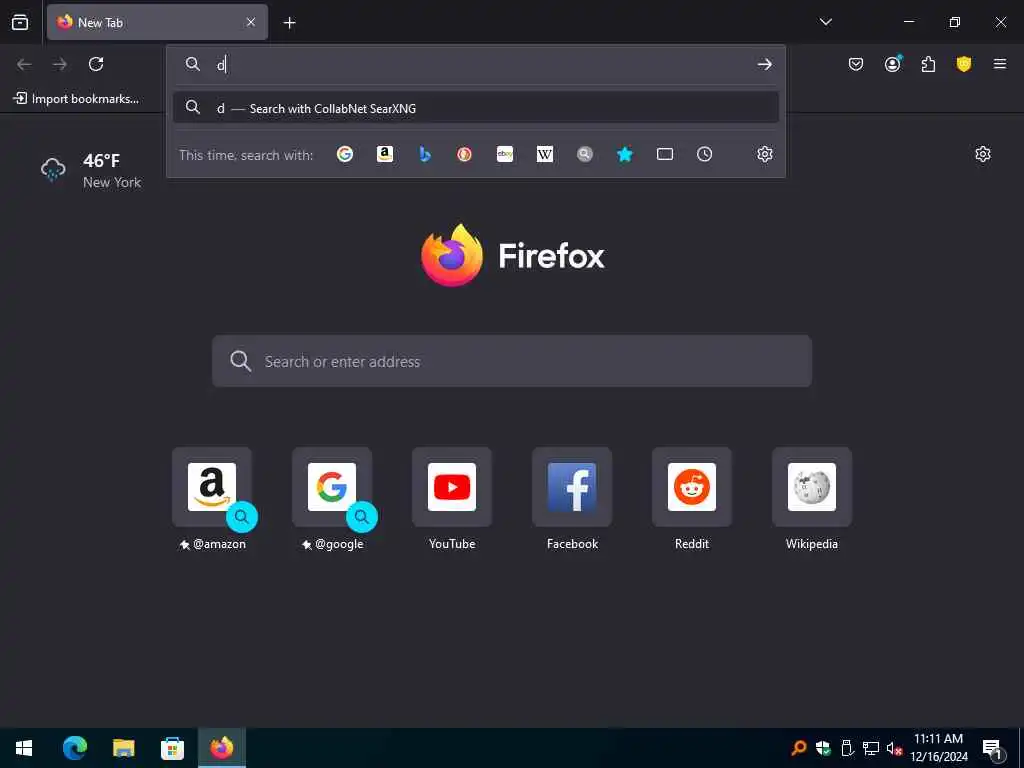Click the Firefox taskbar icon

click(x=222, y=748)
